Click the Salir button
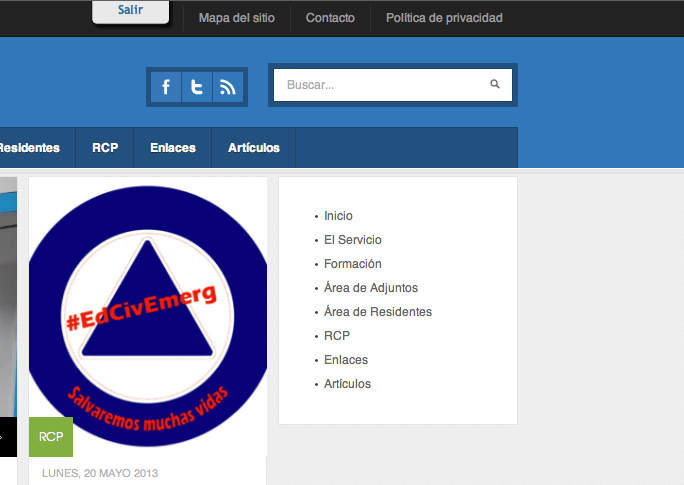 pos(130,10)
